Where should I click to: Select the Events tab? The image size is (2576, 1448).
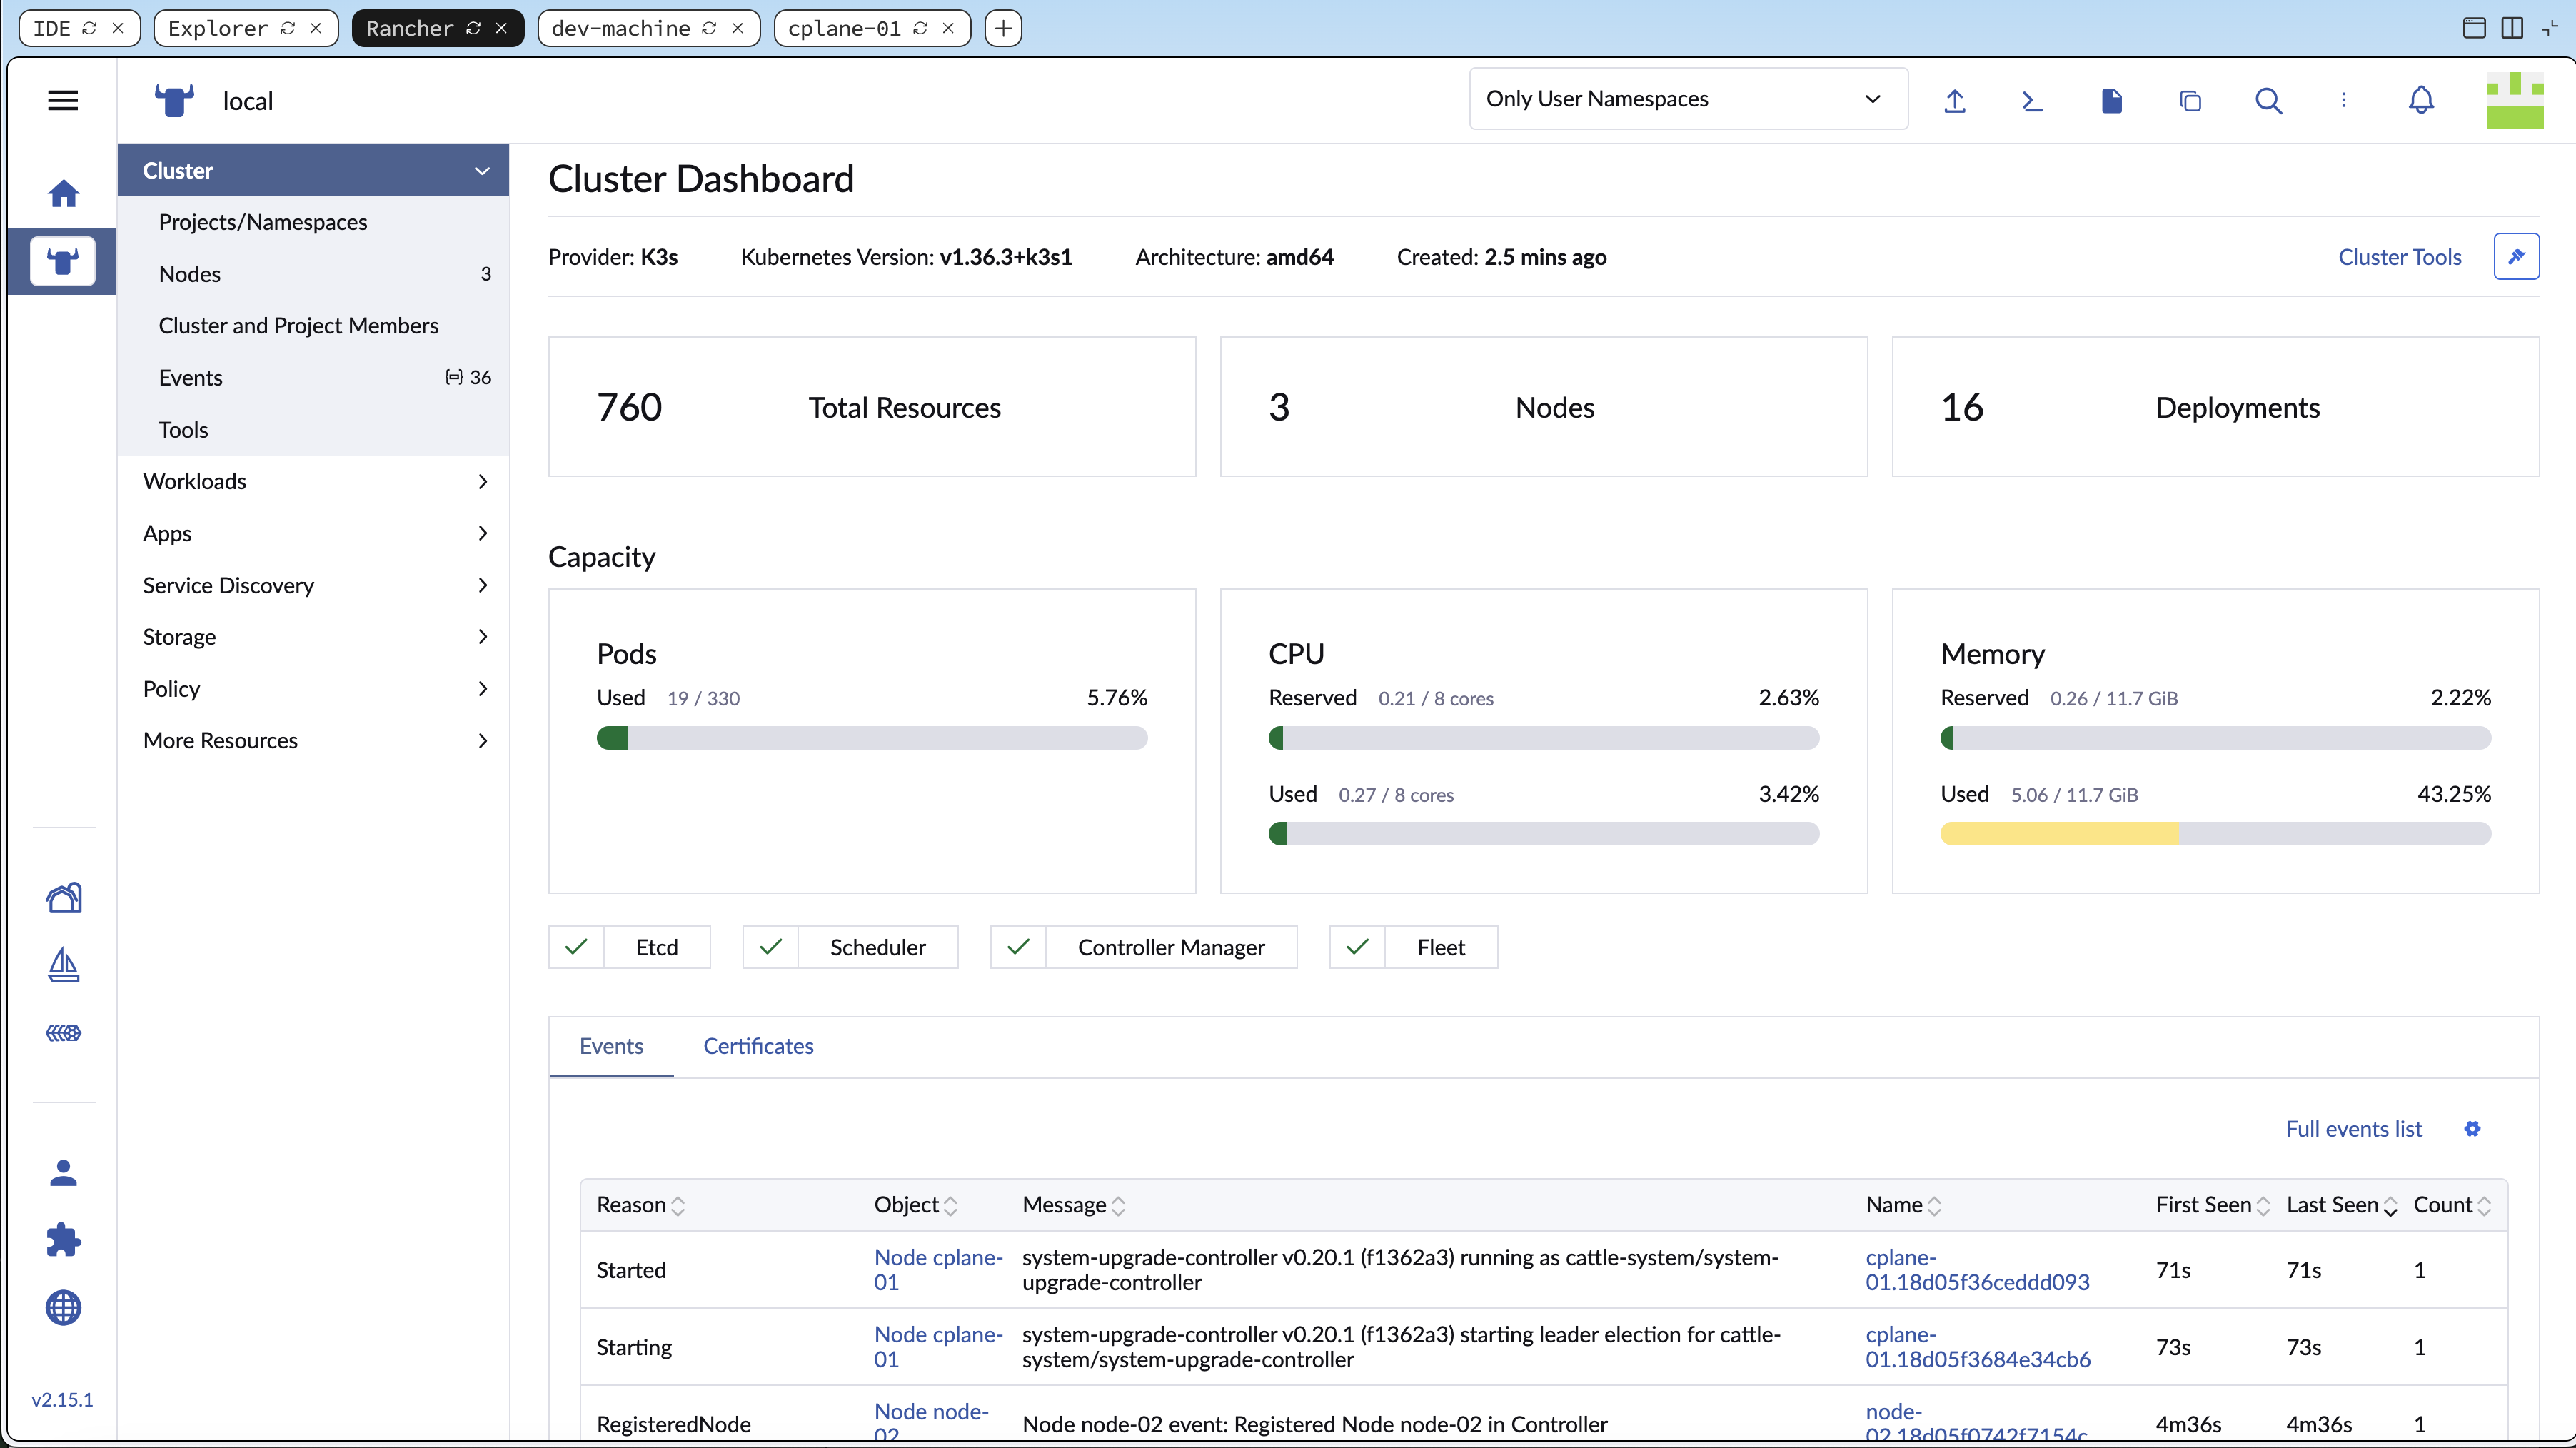[x=611, y=1046]
